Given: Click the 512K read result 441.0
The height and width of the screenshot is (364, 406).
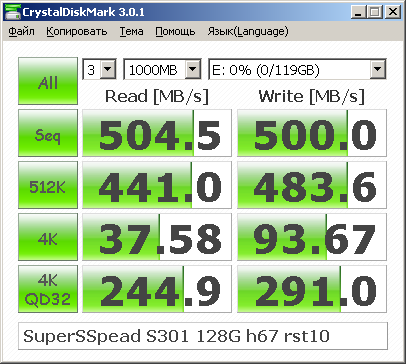Looking at the screenshot, I should pos(157,185).
